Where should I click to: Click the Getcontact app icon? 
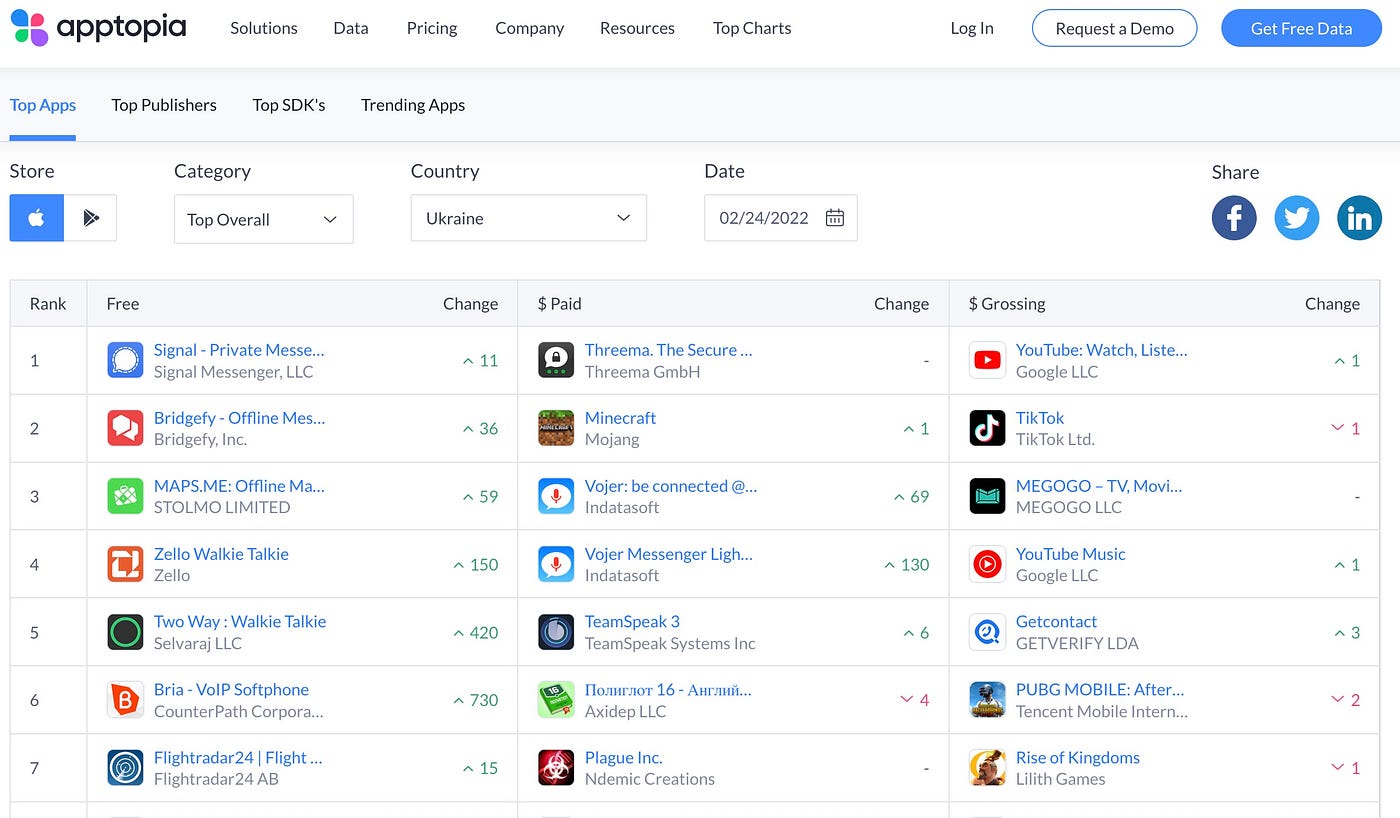(987, 632)
